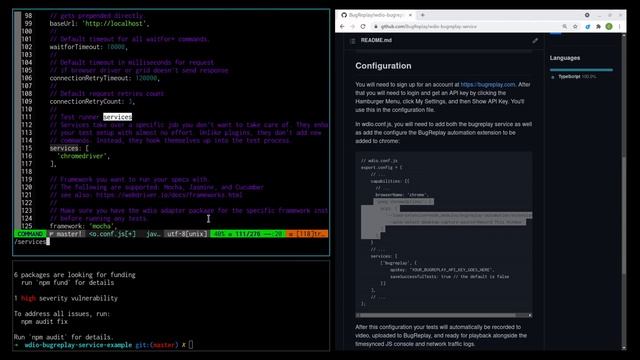Go back in the Chrome browser
The height and width of the screenshot is (360, 640).
342,27
